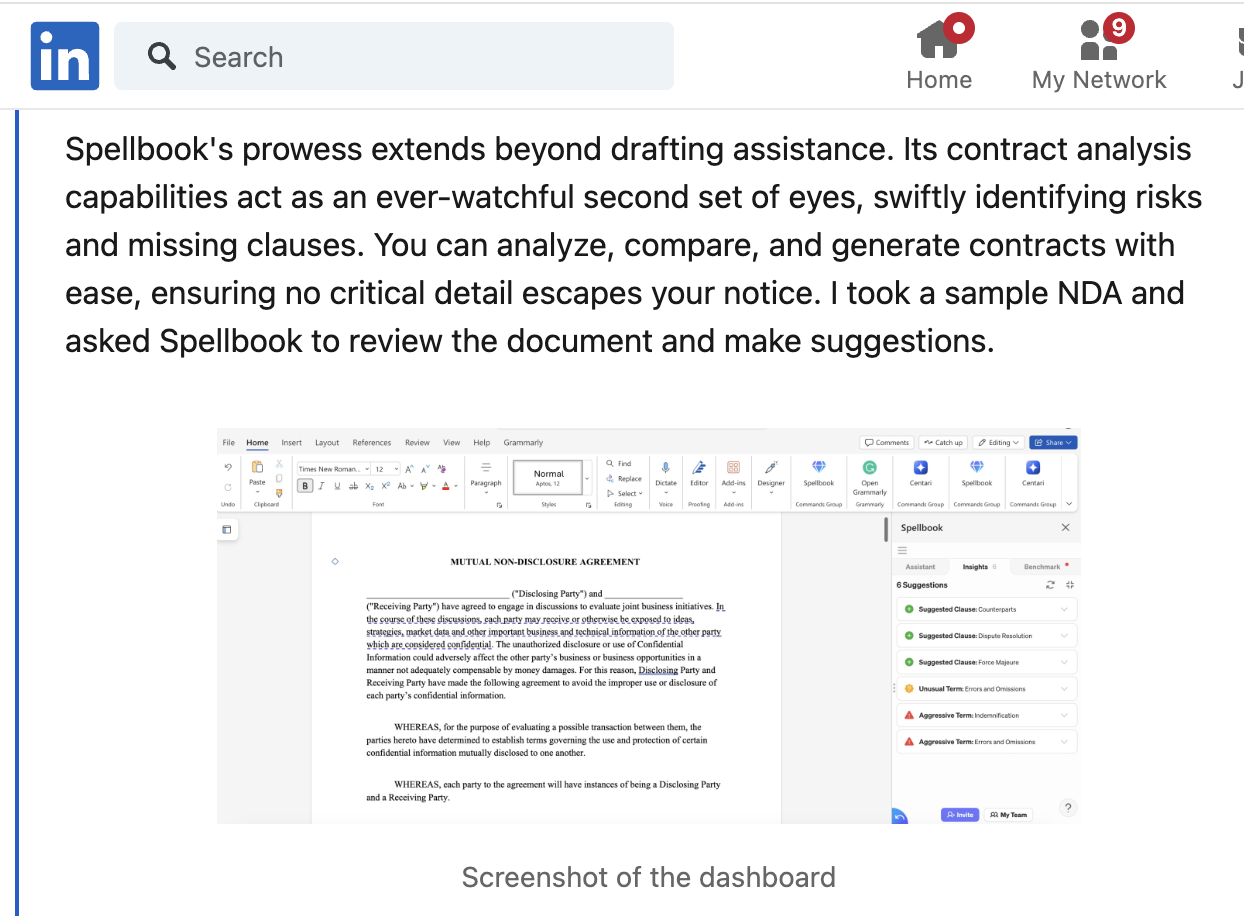
Task: Click the Dictate microphone icon
Action: [665, 467]
